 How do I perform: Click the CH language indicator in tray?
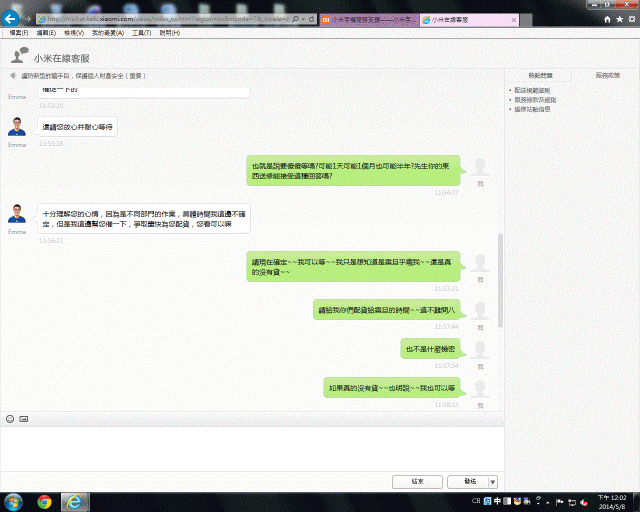coord(476,501)
